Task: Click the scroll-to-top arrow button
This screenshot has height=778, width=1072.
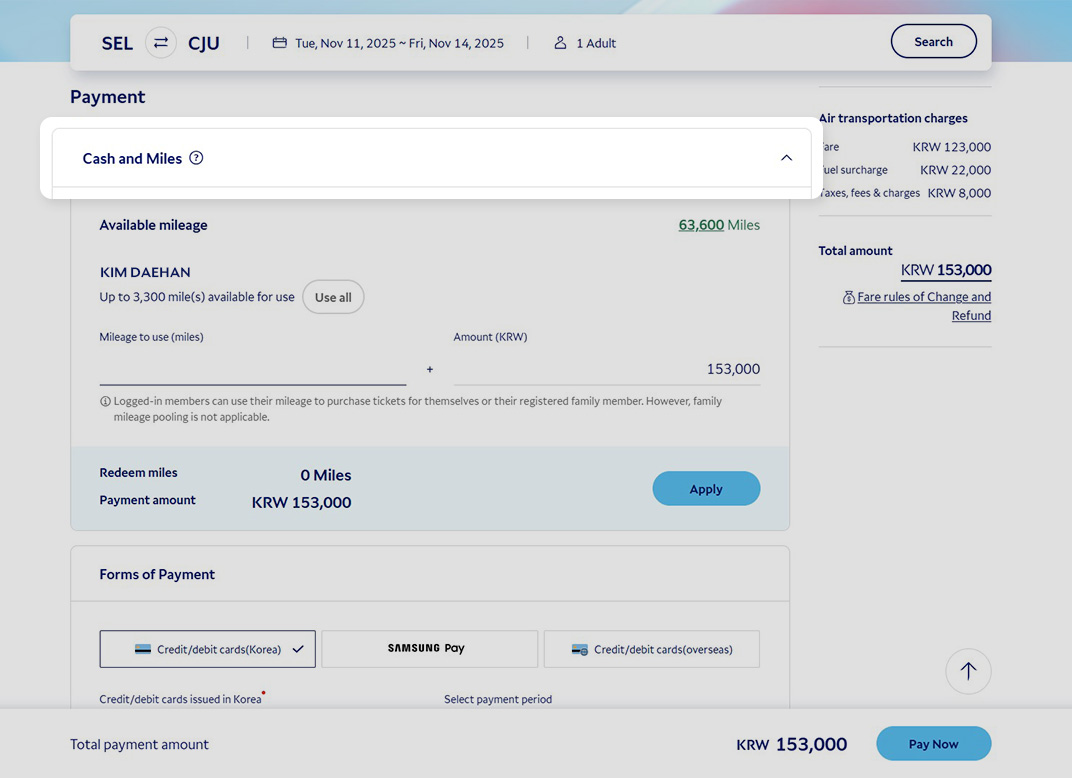Action: coord(967,672)
